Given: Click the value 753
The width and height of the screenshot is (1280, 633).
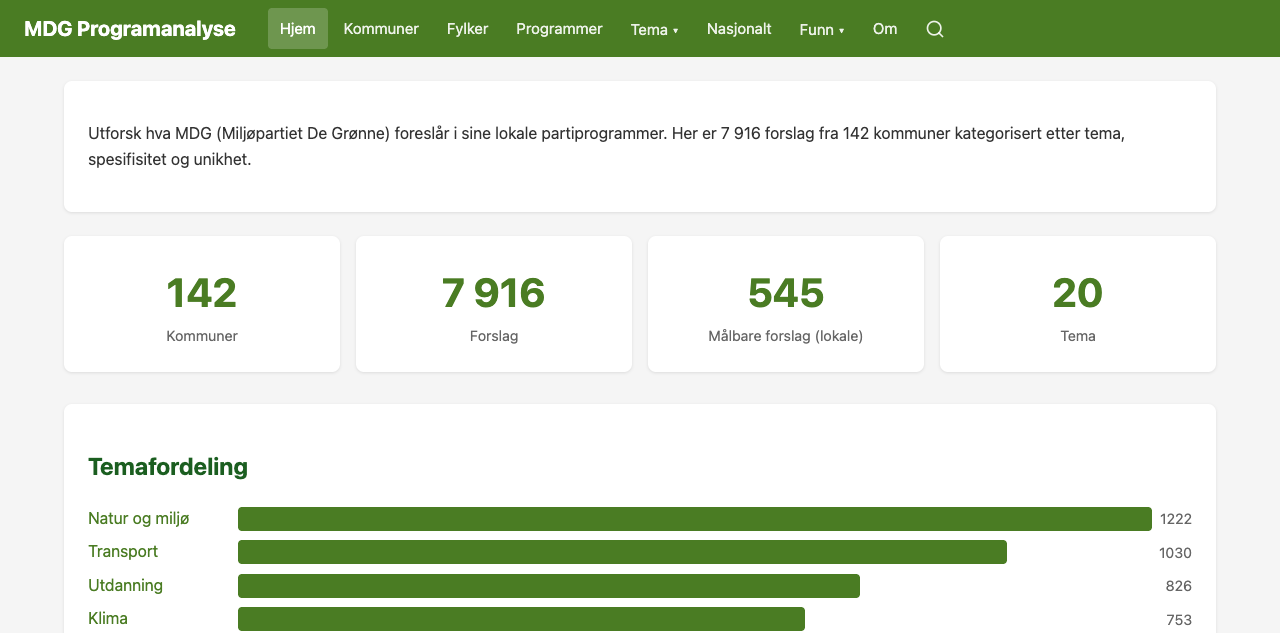Looking at the screenshot, I should [x=1179, y=620].
